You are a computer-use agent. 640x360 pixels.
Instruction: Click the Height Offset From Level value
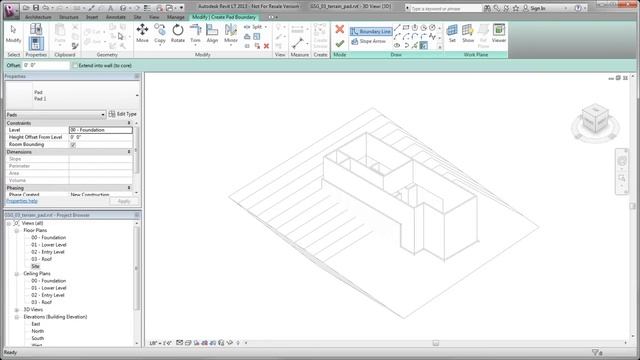(101, 137)
